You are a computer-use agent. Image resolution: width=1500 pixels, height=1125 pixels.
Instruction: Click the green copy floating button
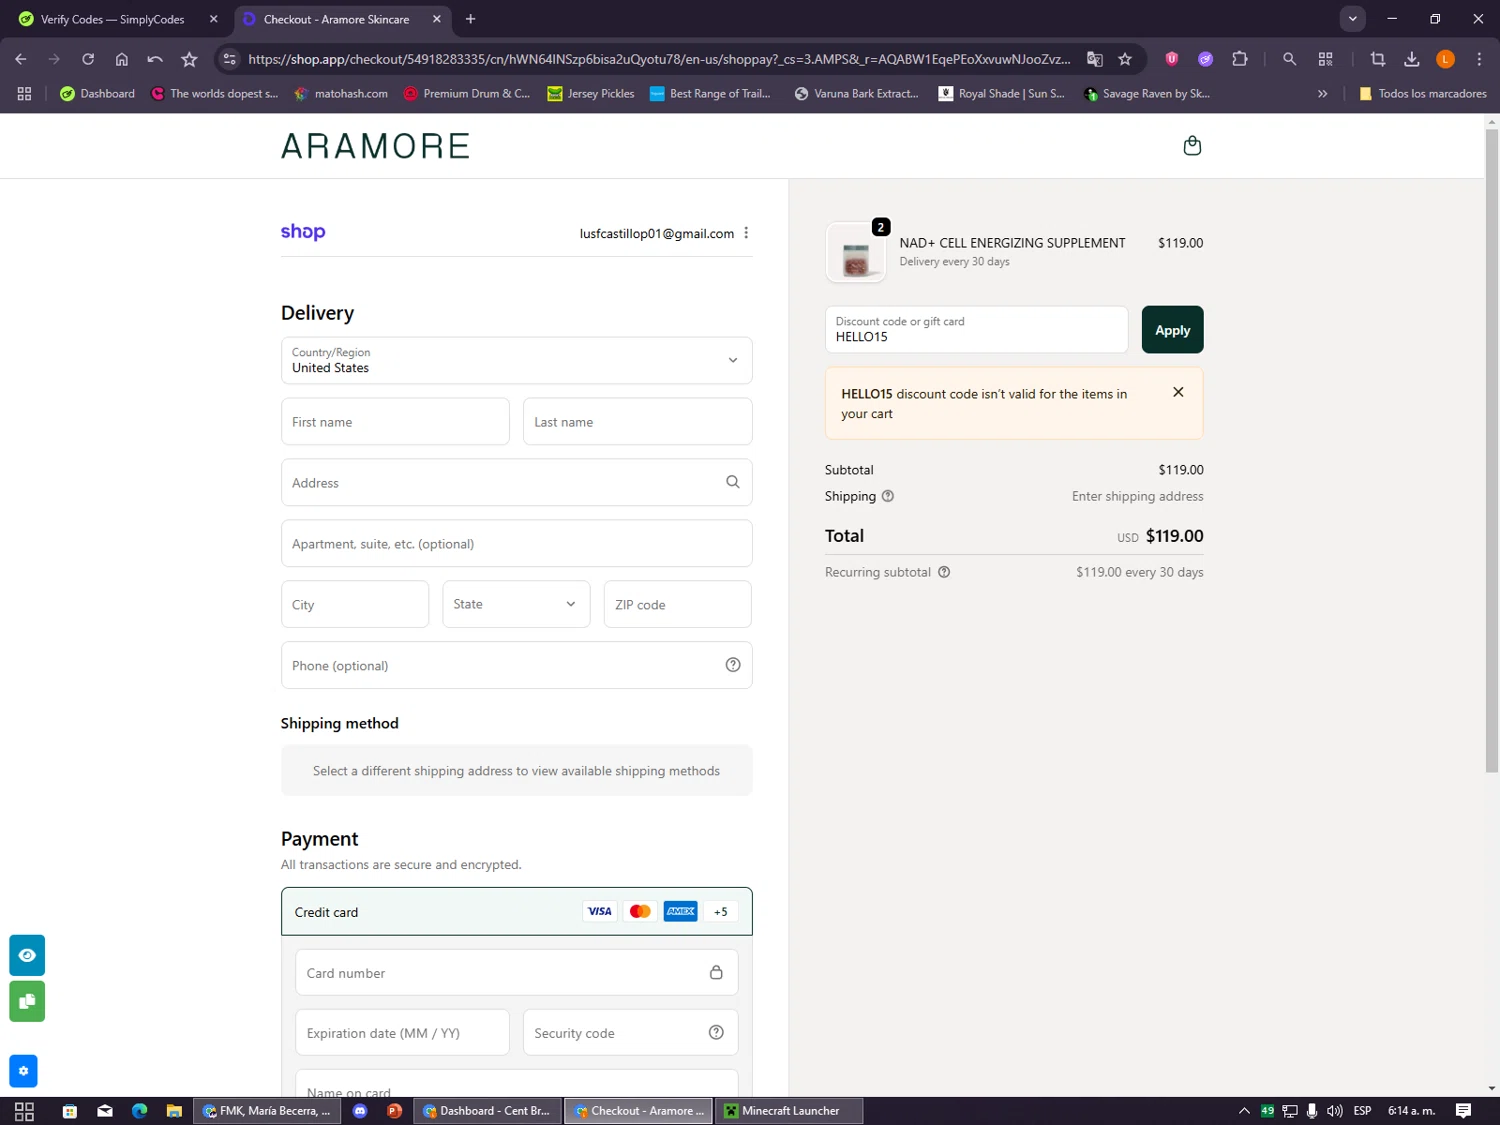point(27,1001)
